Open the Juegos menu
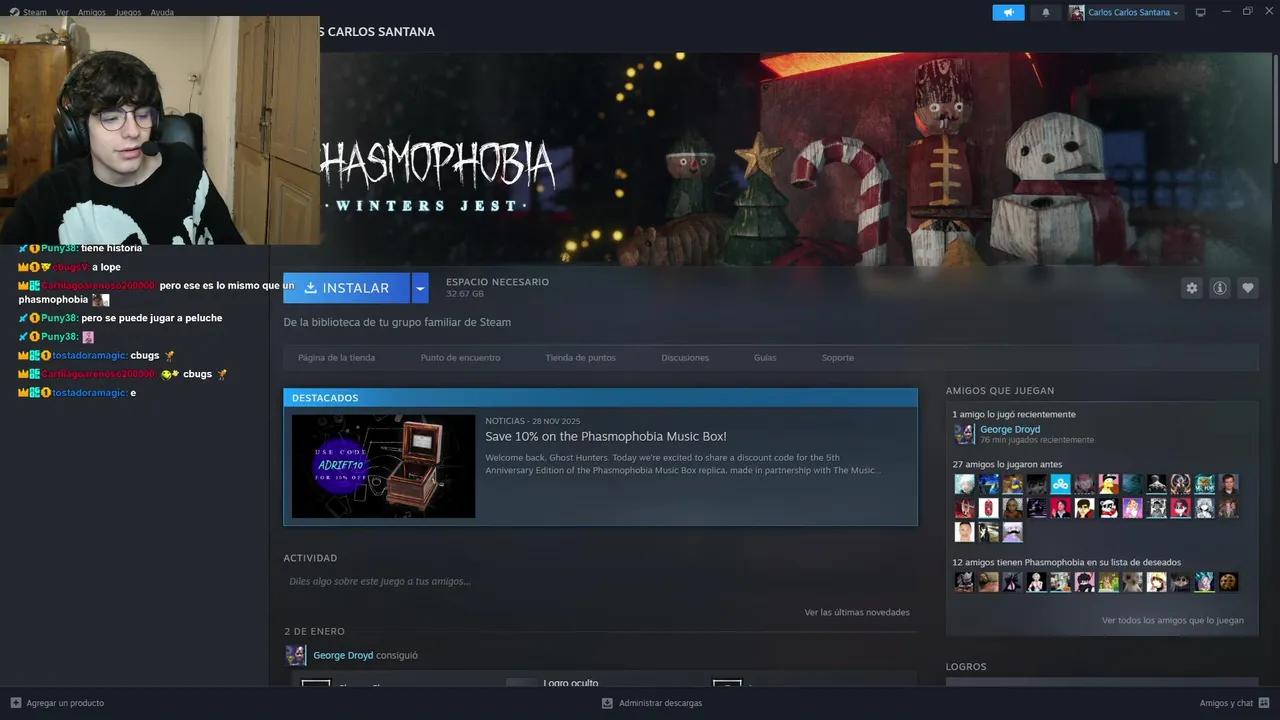The height and width of the screenshot is (720, 1280). (128, 12)
